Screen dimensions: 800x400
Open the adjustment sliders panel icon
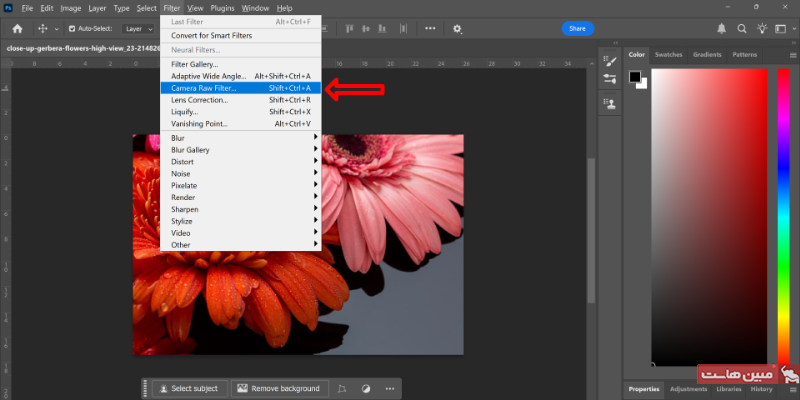coord(609,79)
